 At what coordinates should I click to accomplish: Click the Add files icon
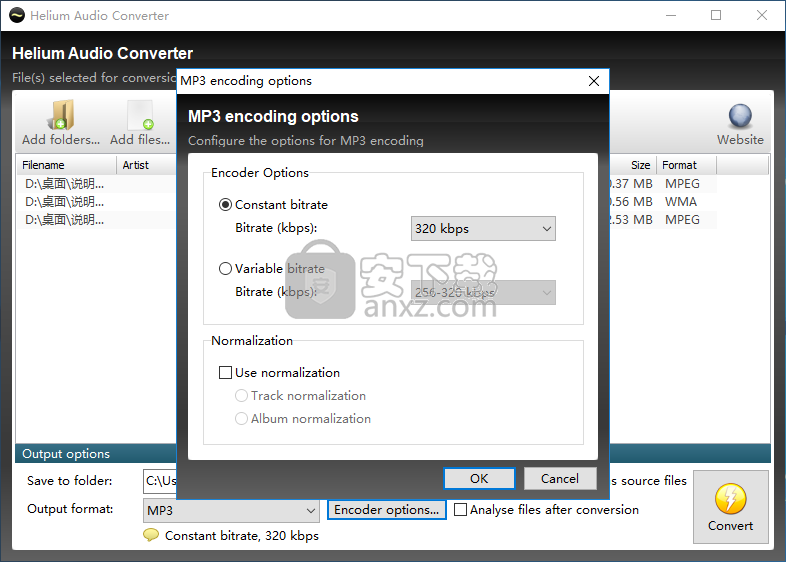140,115
